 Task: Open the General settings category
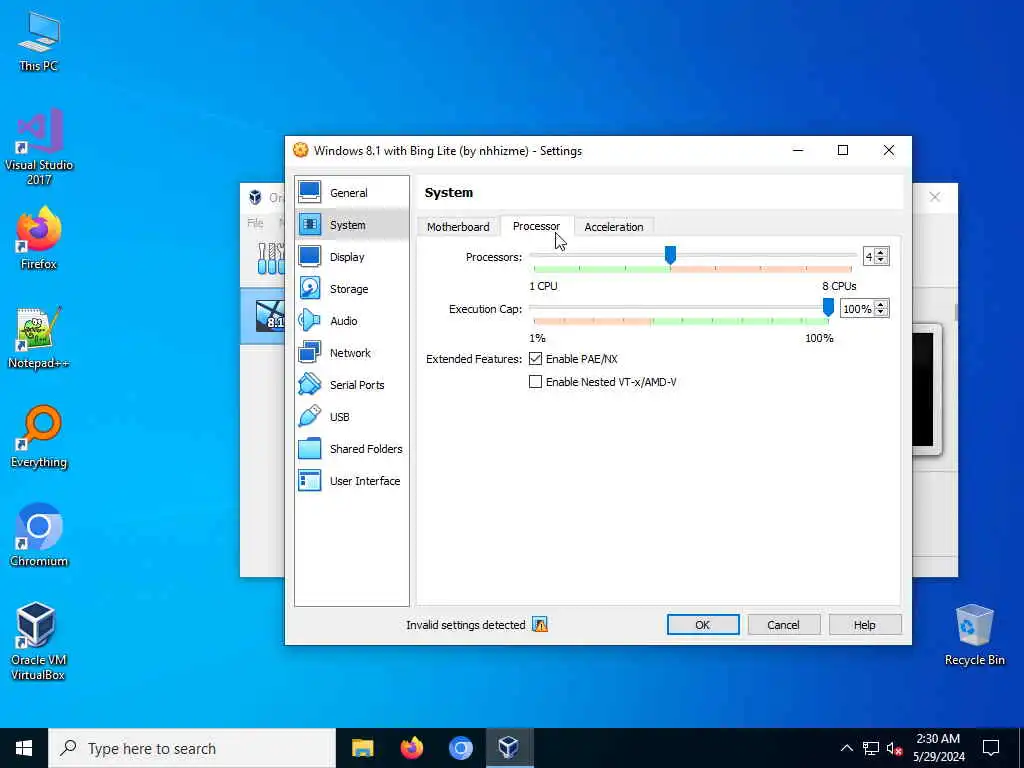coord(351,193)
